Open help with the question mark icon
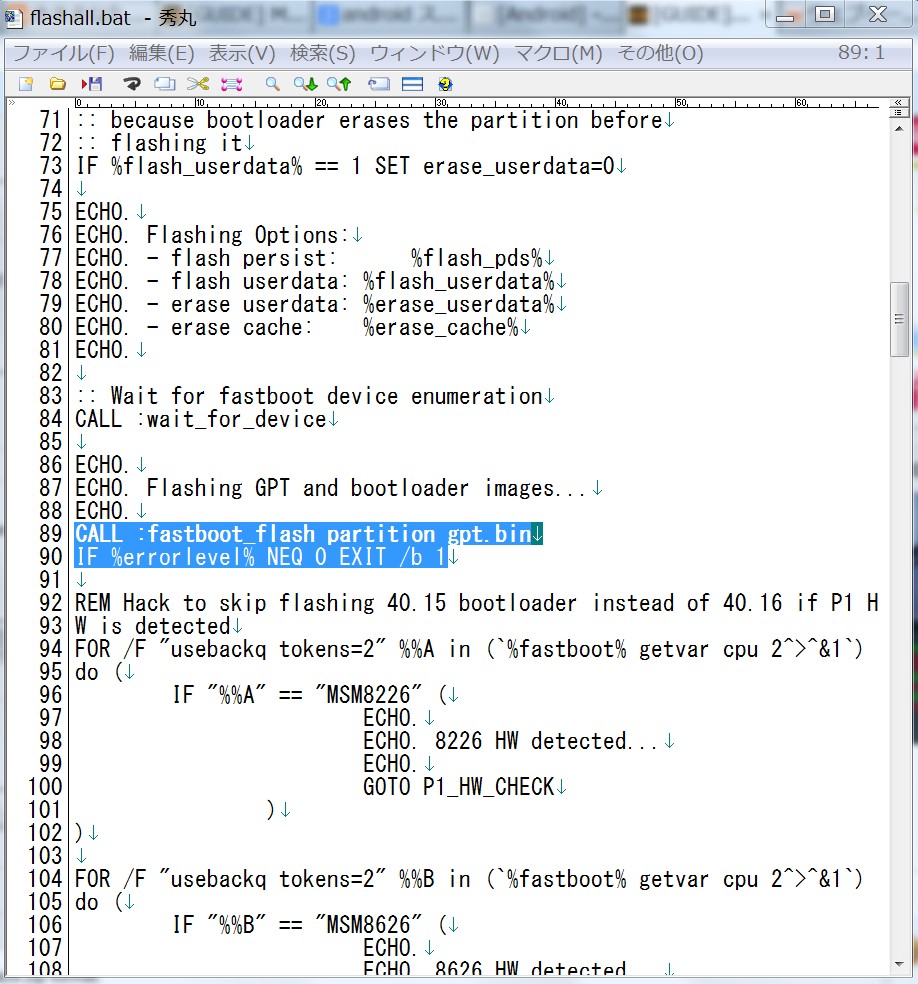 pyautogui.click(x=446, y=83)
